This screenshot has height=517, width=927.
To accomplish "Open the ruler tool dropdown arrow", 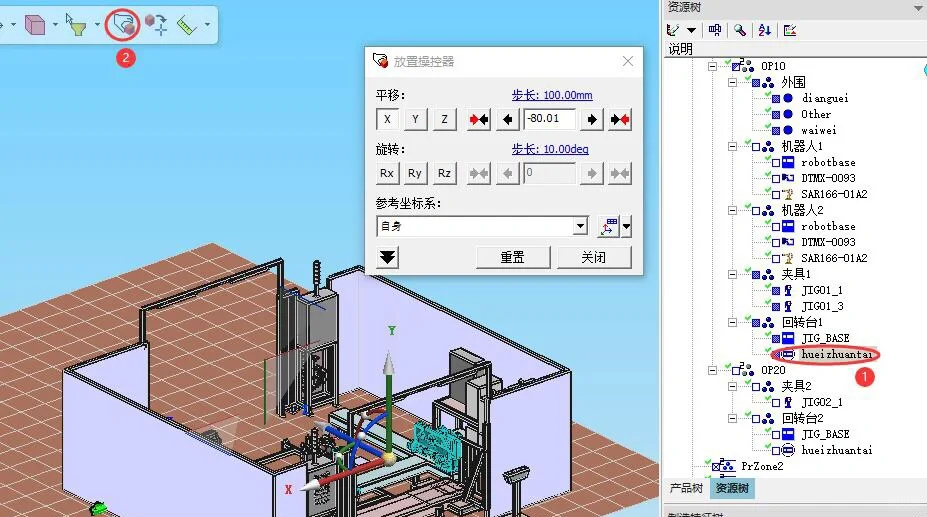I will pos(207,25).
